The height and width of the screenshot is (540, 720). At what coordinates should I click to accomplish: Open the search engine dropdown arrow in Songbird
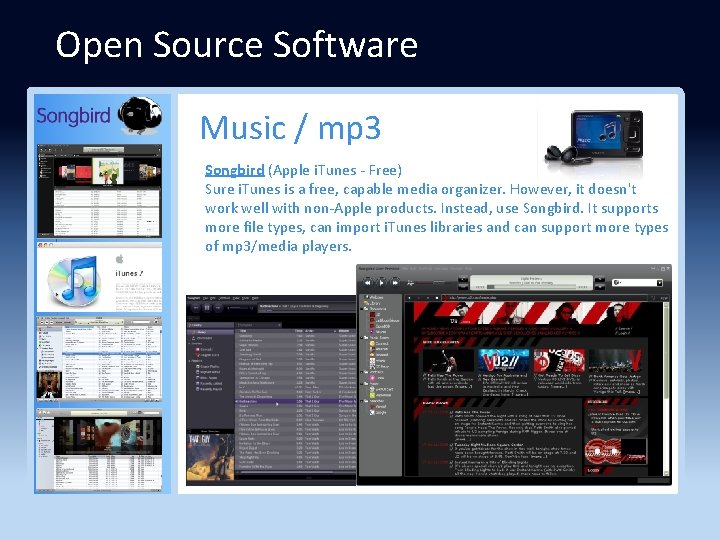(x=659, y=283)
